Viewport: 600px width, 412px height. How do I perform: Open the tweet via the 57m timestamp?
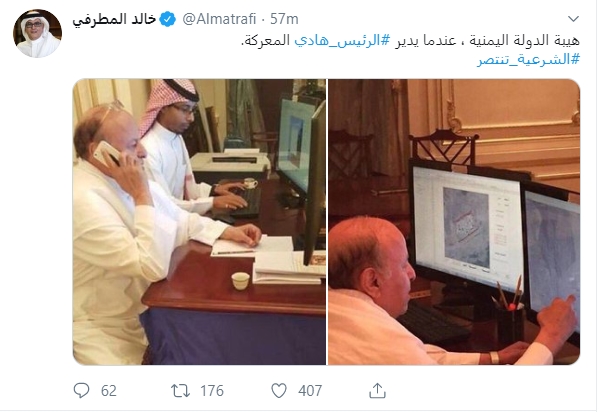(284, 19)
